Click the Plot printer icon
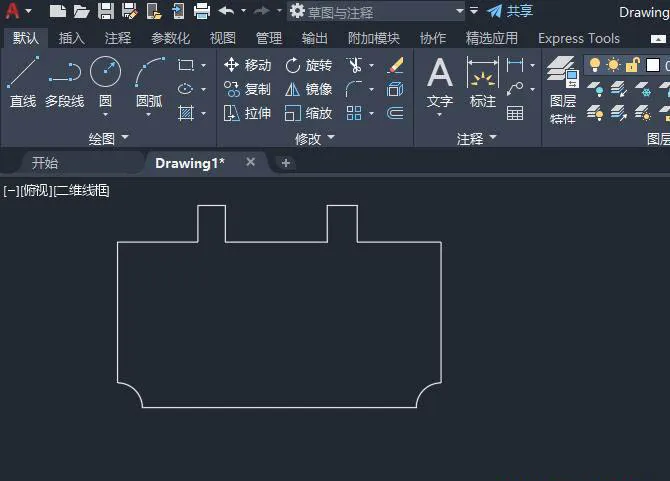This screenshot has height=481, width=670. coord(202,11)
